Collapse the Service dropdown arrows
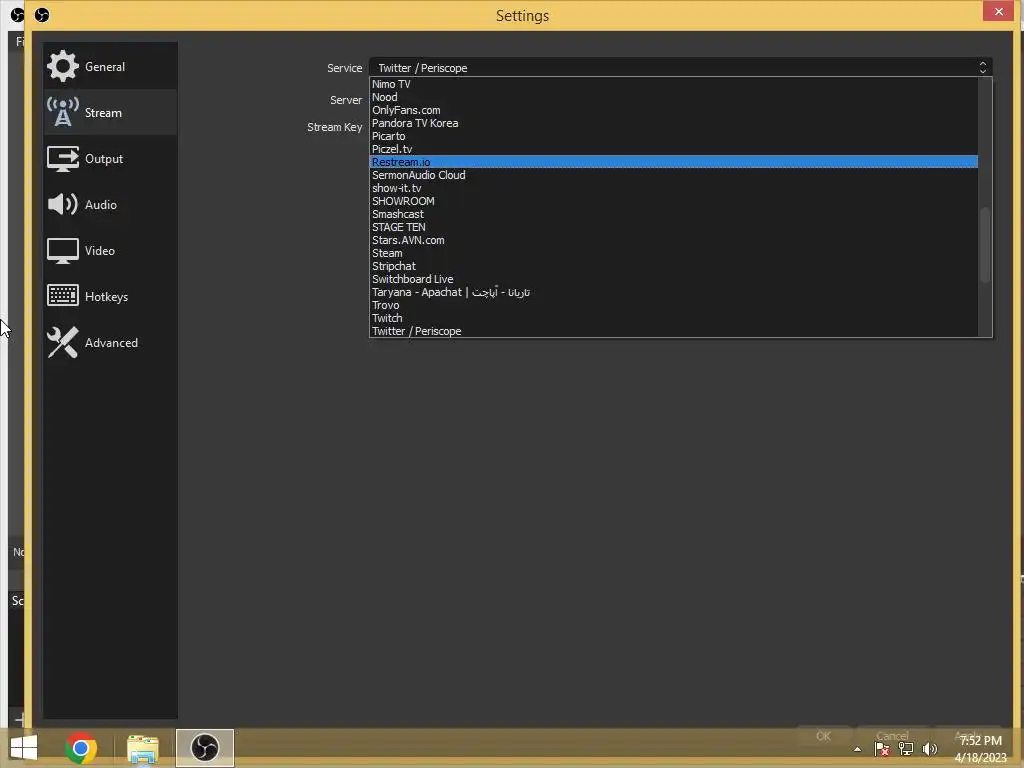 click(x=982, y=67)
